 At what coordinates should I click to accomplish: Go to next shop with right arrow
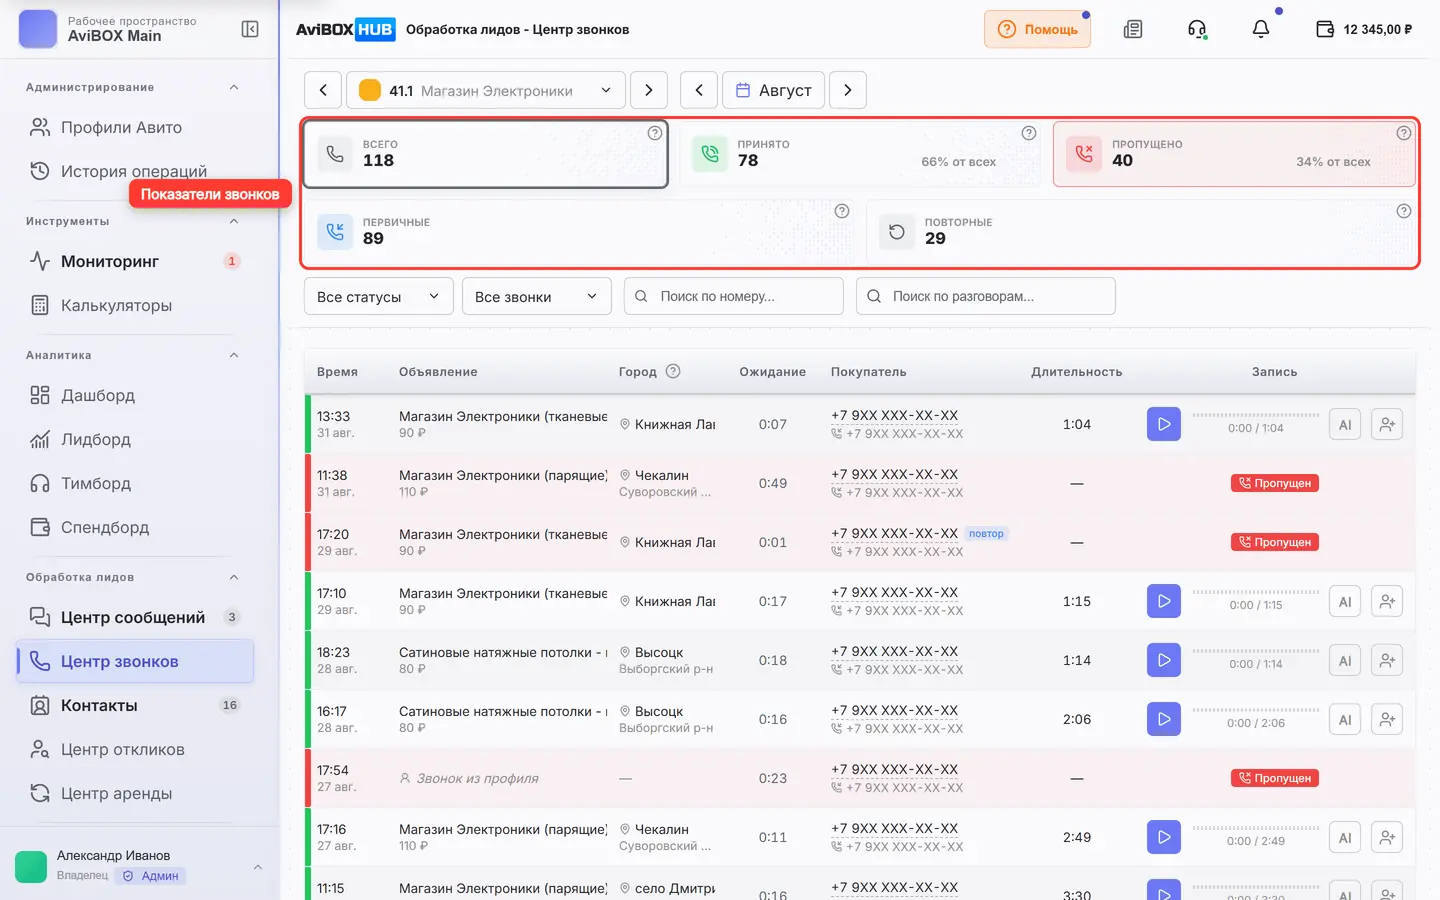649,90
